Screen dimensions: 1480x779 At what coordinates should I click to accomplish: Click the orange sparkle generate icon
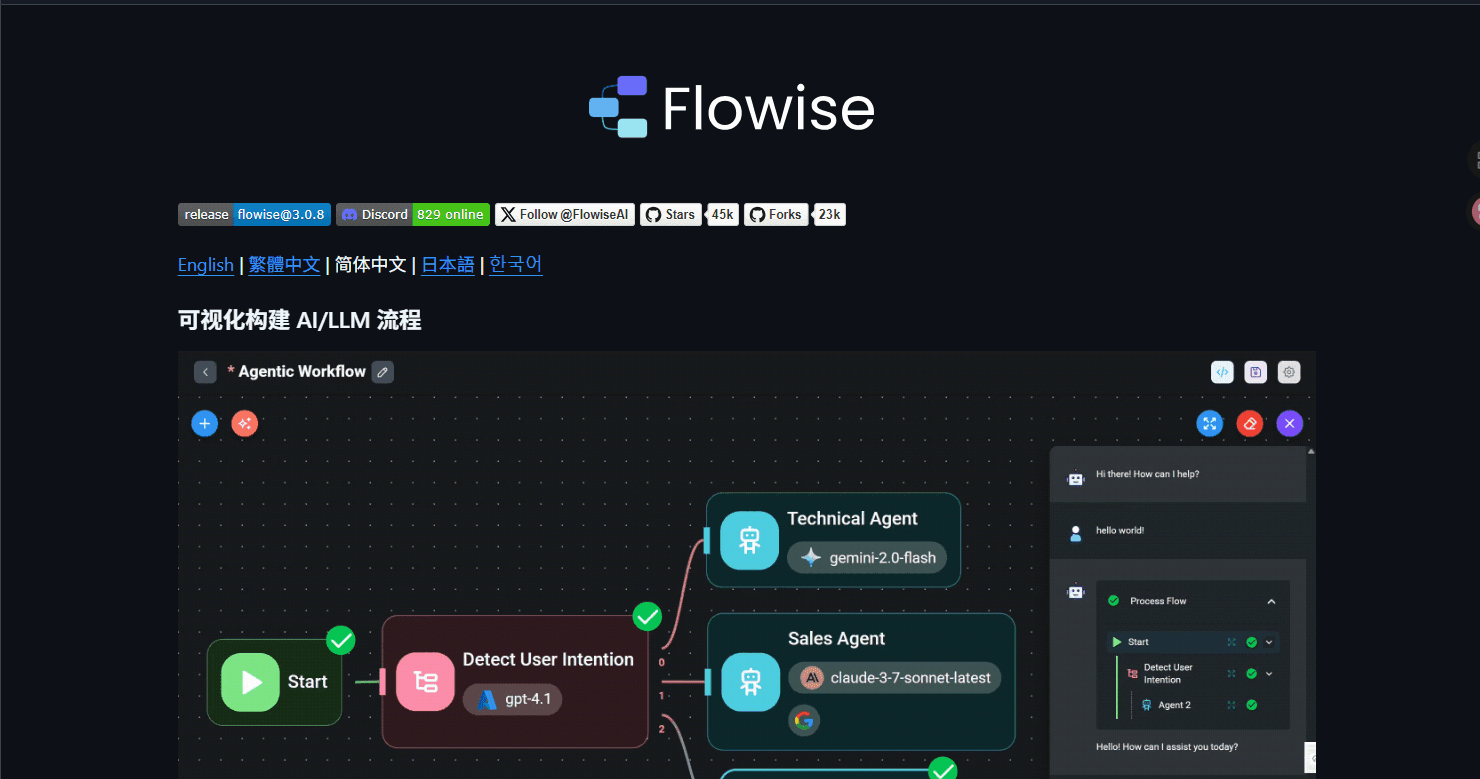[245, 424]
